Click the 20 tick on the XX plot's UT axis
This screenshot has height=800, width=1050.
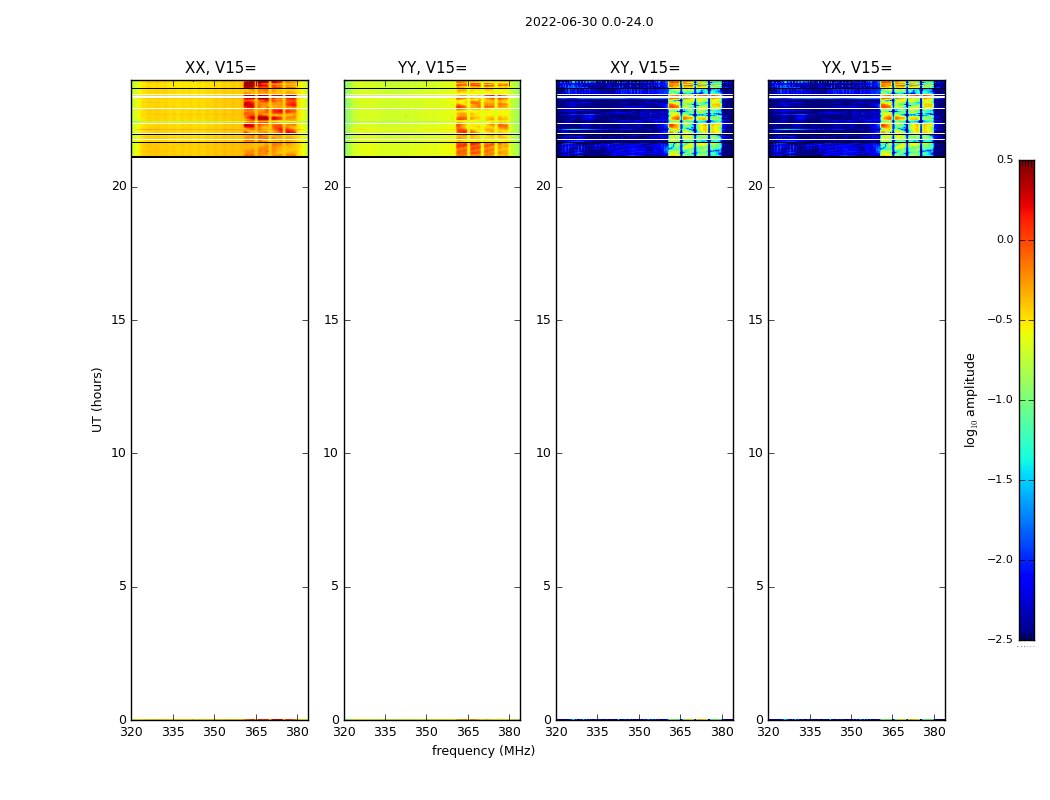click(119, 186)
